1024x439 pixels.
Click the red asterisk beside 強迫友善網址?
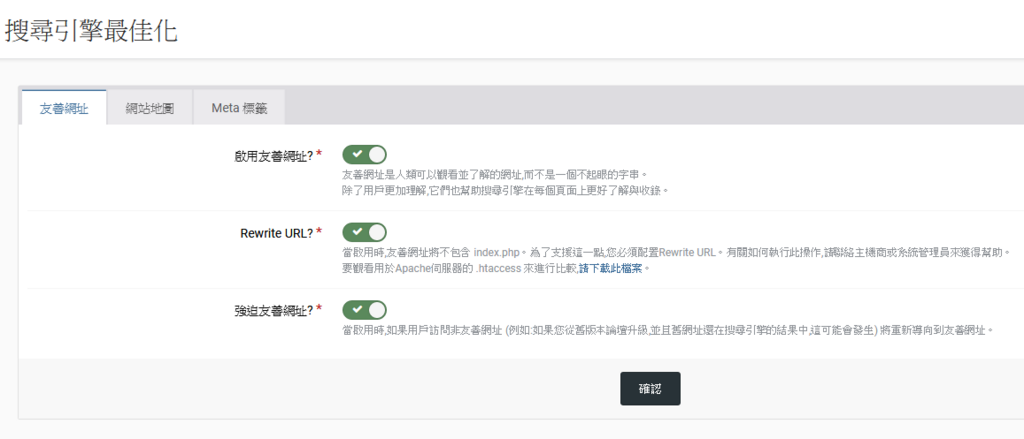click(x=319, y=310)
